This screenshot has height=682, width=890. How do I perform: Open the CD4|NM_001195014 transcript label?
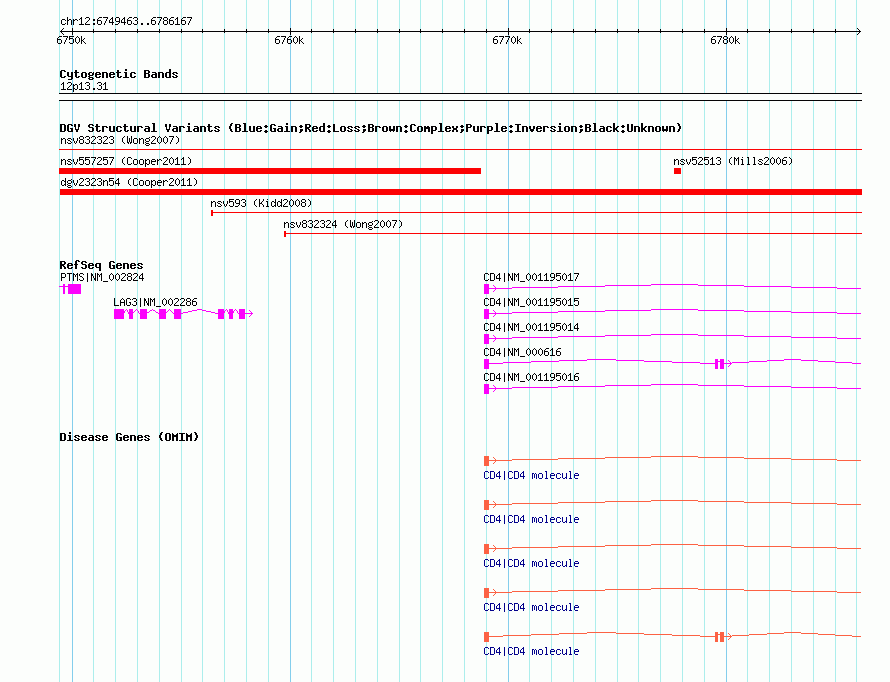pyautogui.click(x=531, y=327)
